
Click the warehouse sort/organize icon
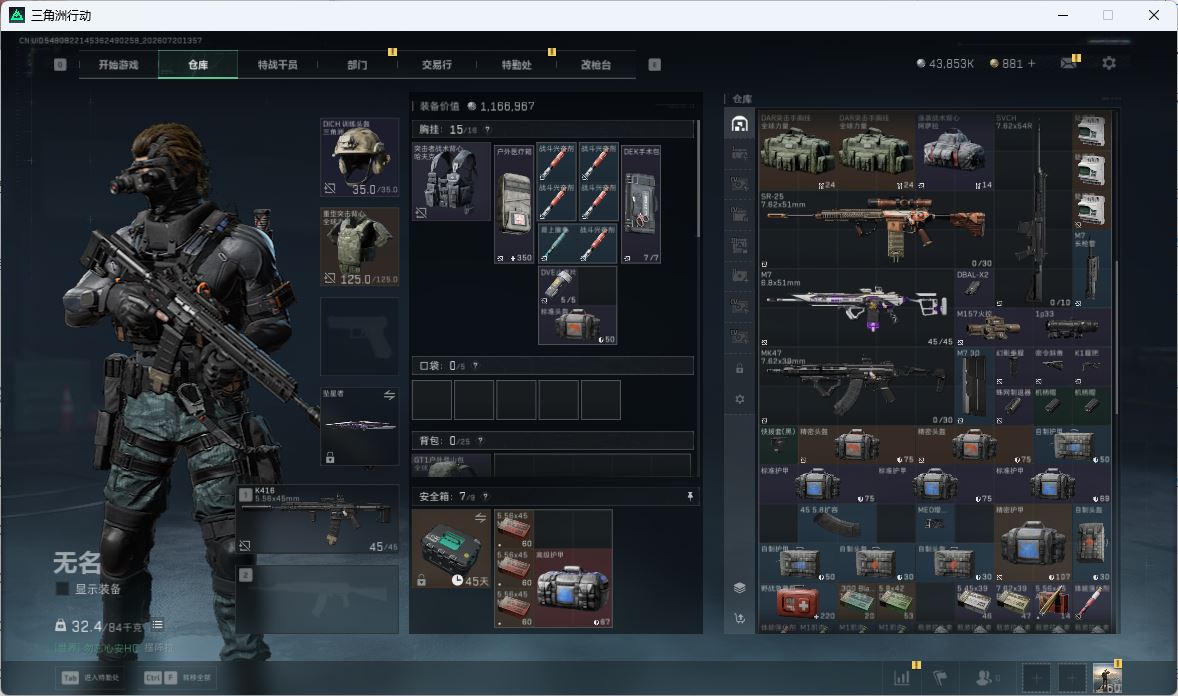(739, 618)
